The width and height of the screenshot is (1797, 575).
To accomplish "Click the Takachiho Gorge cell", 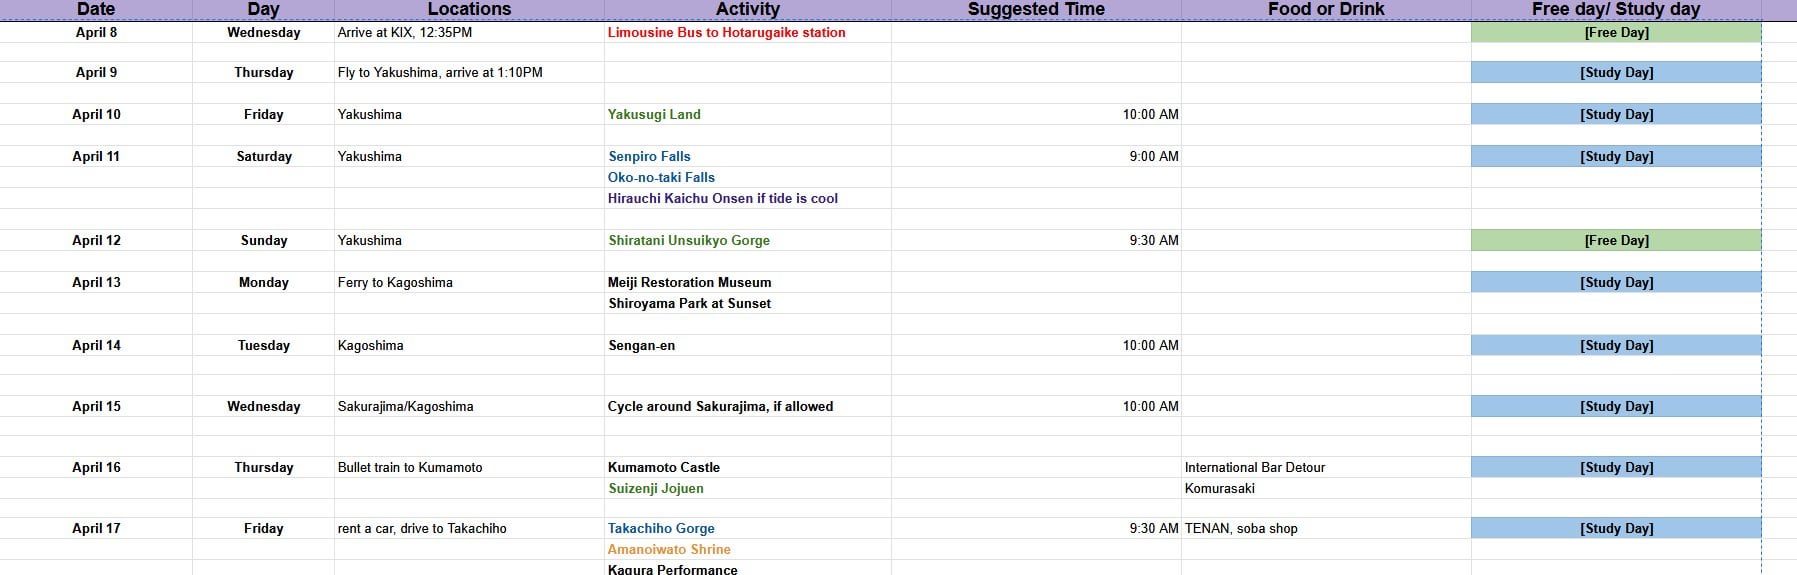I will click(x=747, y=528).
